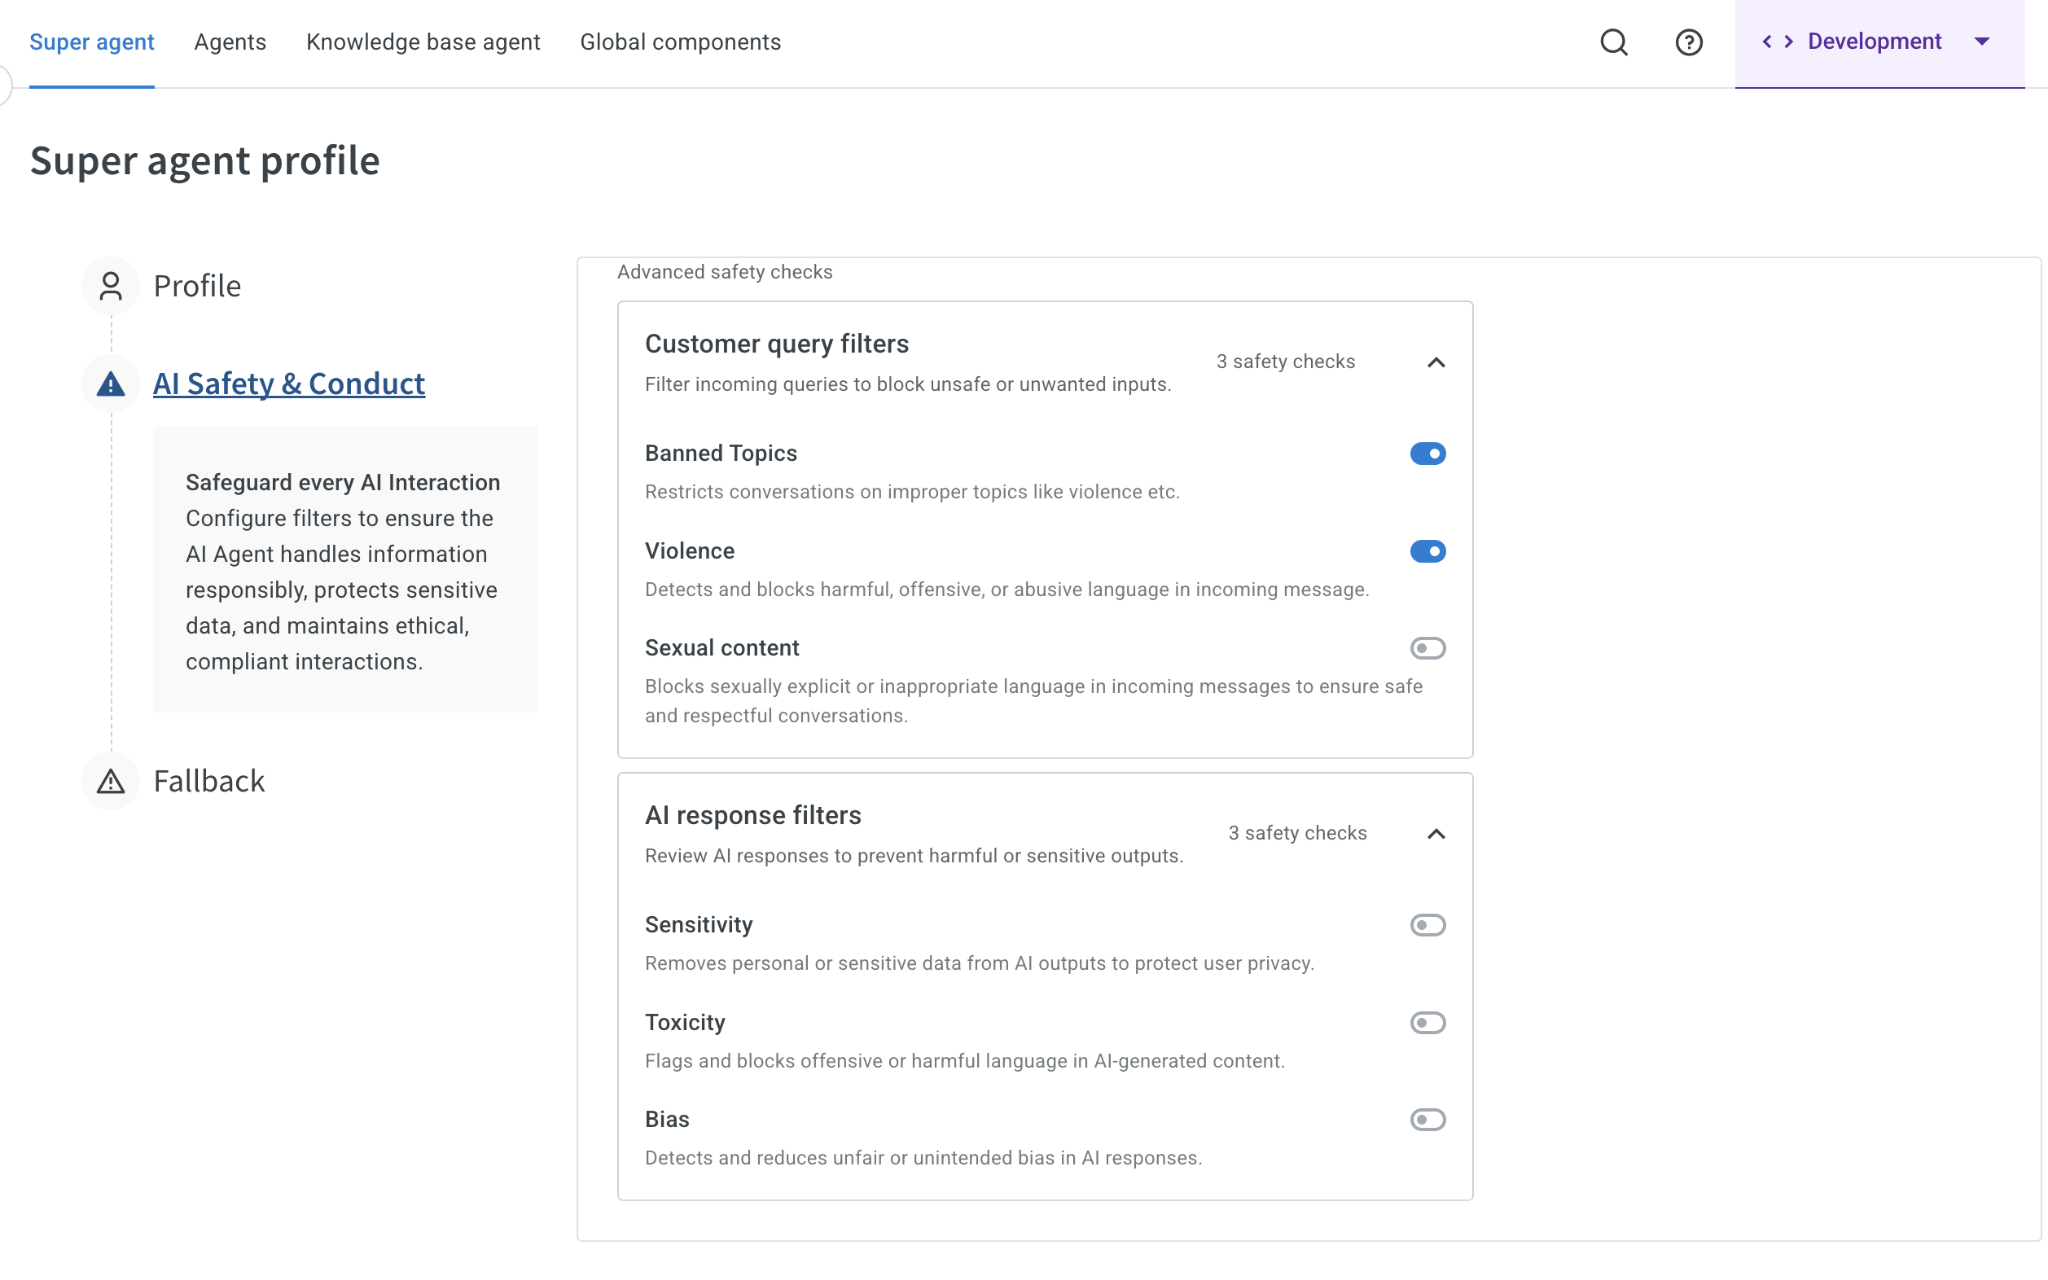
Task: Open the Development environment dropdown arrow
Action: (1982, 42)
